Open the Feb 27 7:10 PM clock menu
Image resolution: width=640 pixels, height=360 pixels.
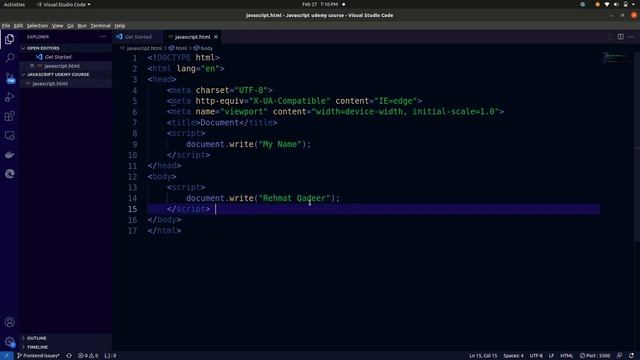tap(320, 4)
